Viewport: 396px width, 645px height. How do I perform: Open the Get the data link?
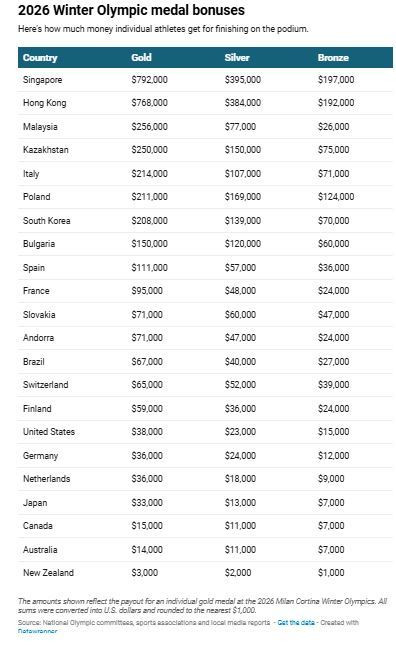[x=296, y=622]
